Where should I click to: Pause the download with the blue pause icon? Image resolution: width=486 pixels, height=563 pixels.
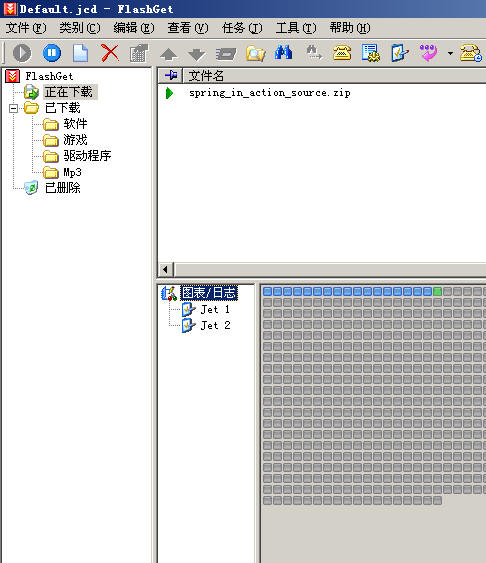click(x=52, y=53)
